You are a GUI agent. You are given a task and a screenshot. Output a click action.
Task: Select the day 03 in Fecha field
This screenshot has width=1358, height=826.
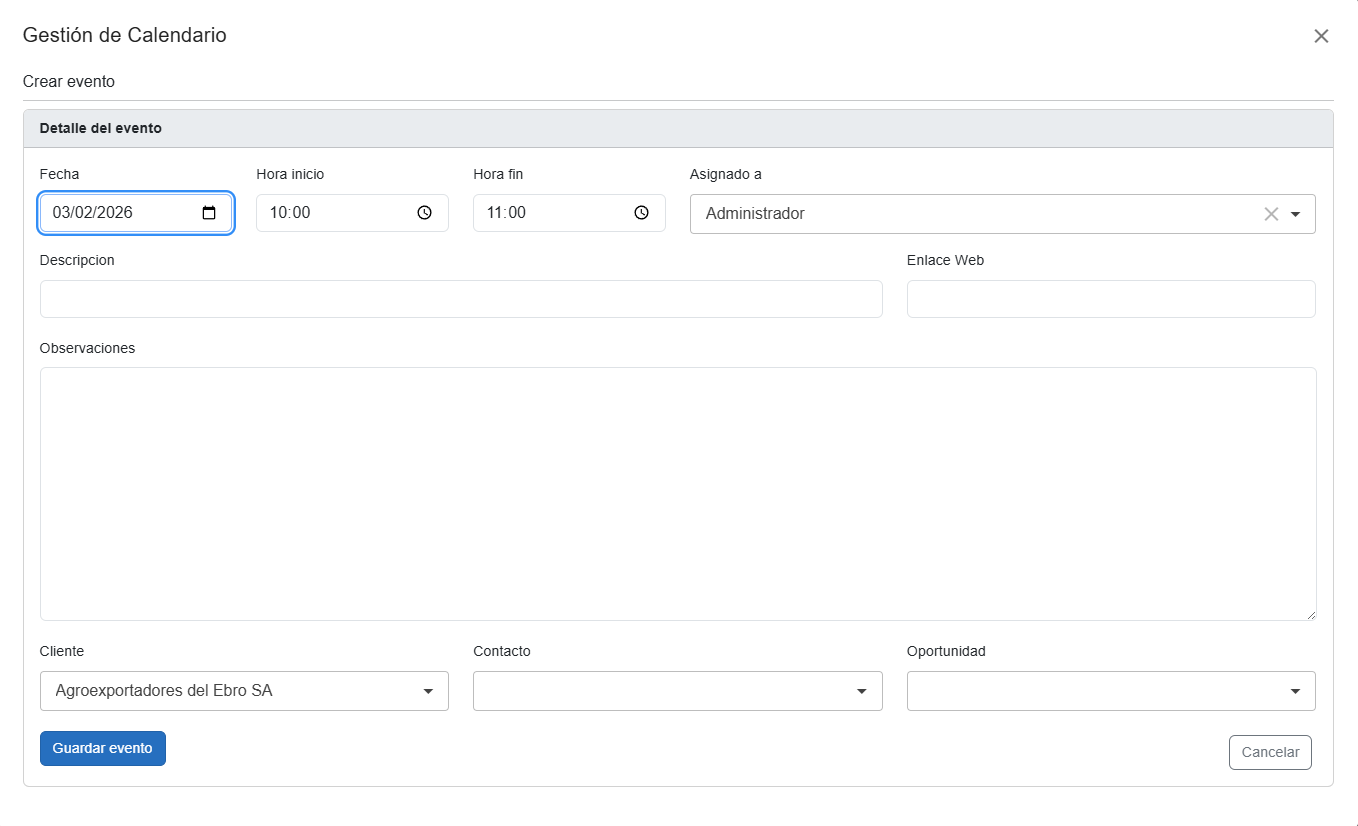click(x=61, y=213)
